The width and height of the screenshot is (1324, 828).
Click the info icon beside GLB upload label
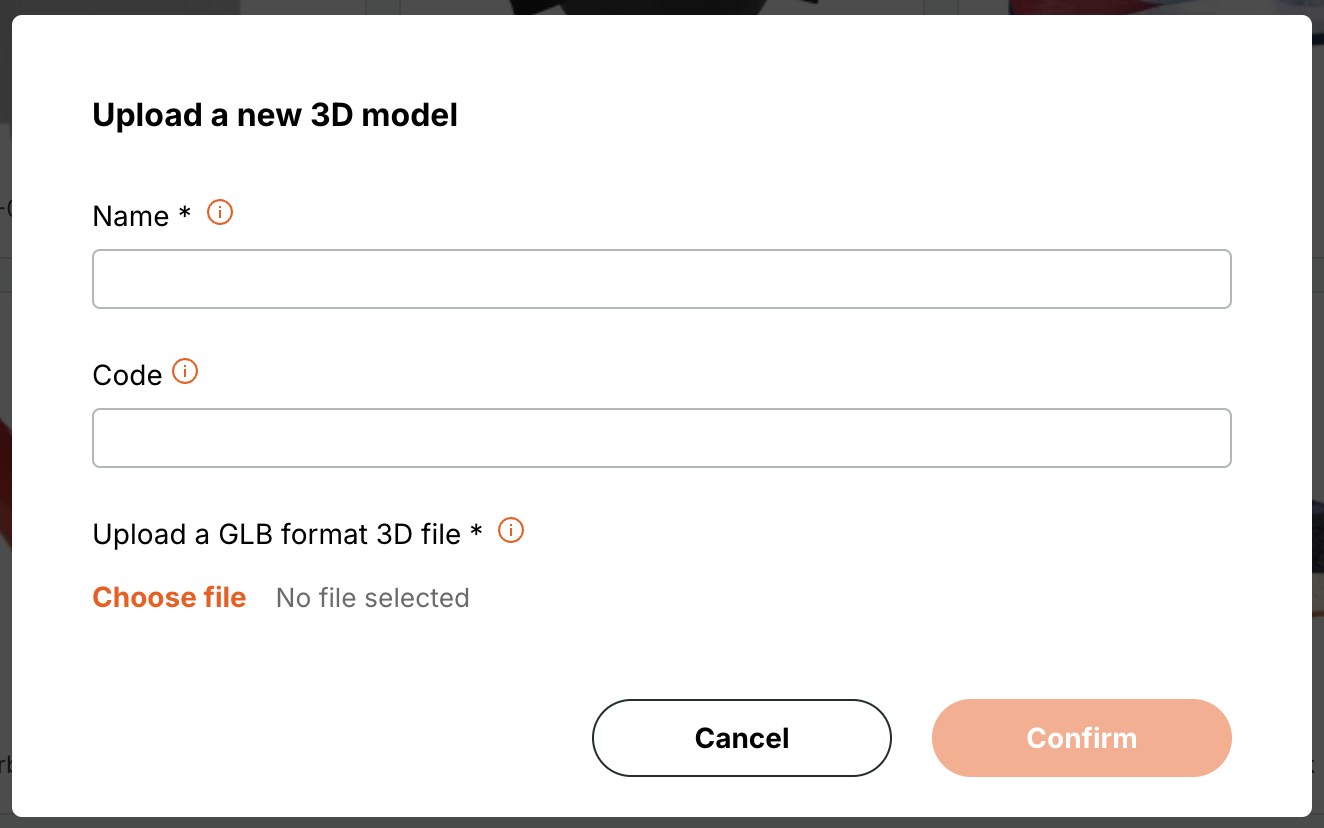click(511, 530)
